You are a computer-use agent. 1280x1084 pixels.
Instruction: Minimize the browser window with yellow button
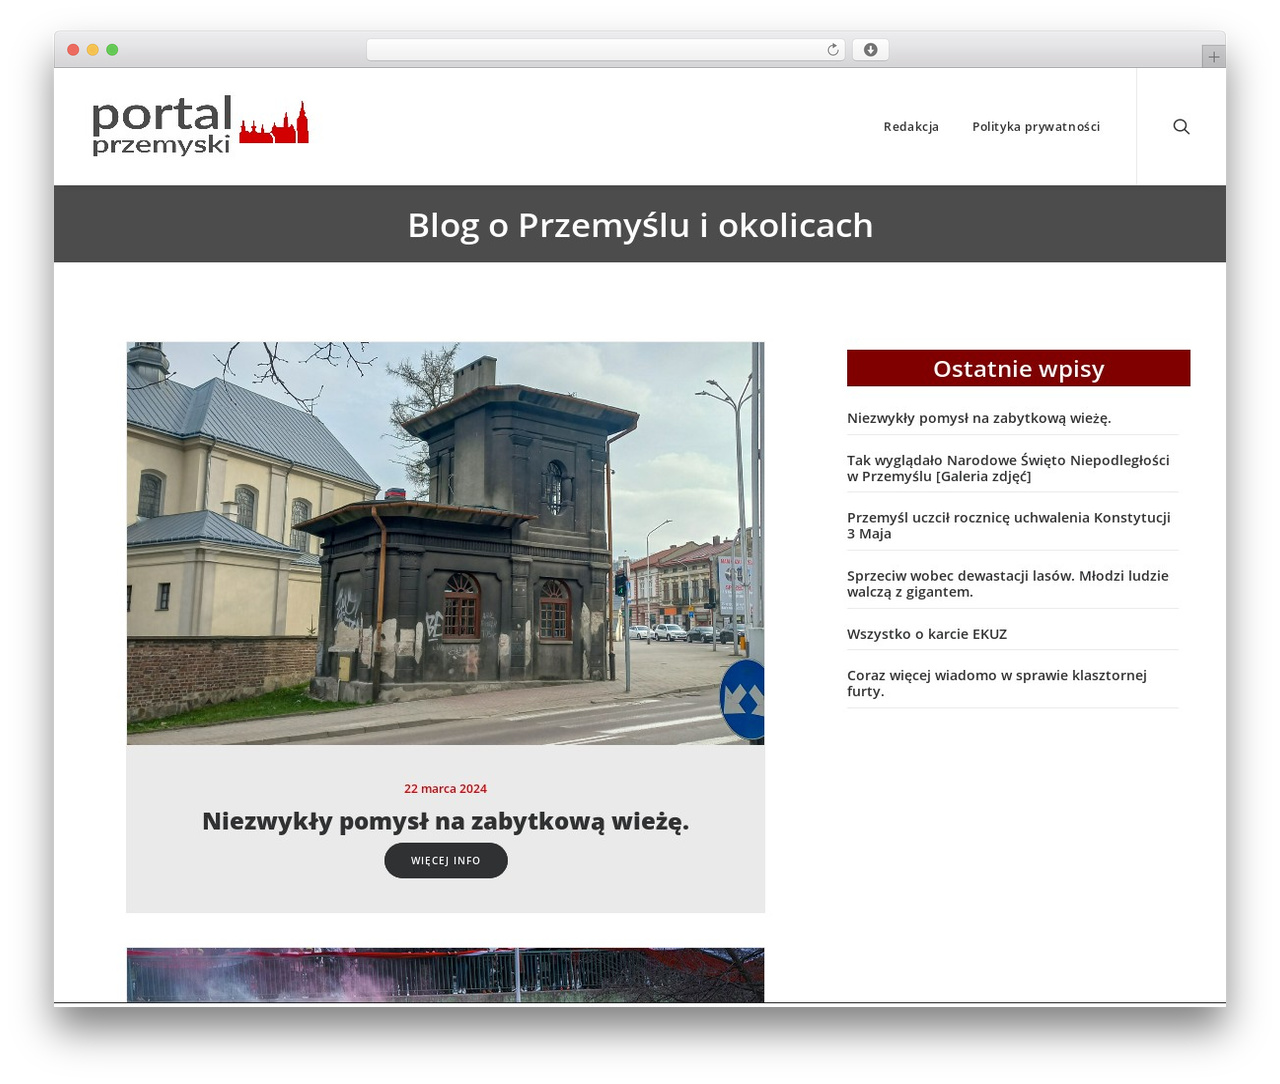93,50
